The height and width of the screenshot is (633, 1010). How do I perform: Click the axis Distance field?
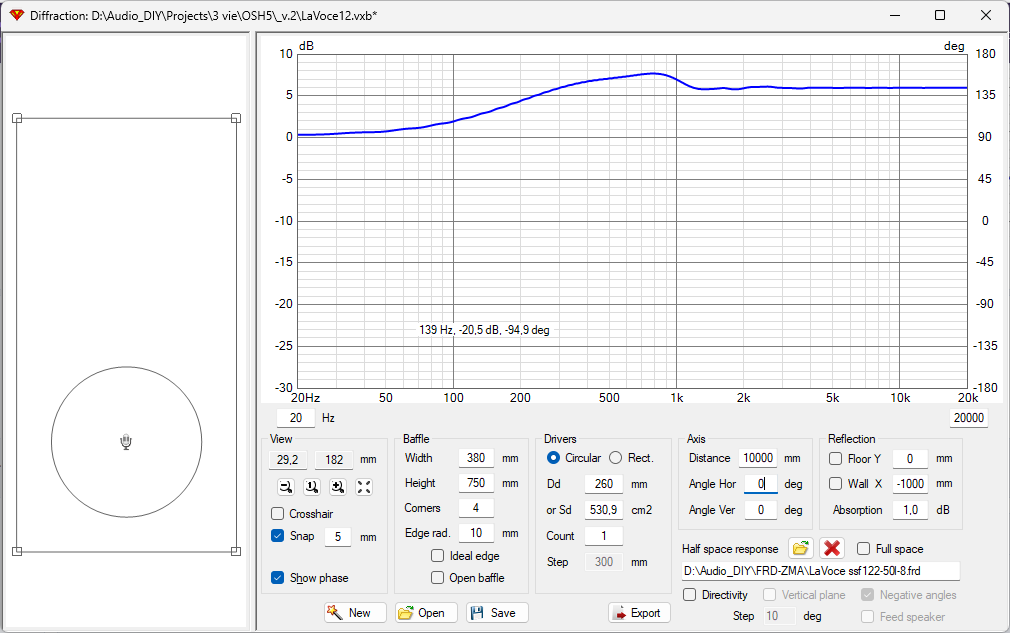point(758,458)
